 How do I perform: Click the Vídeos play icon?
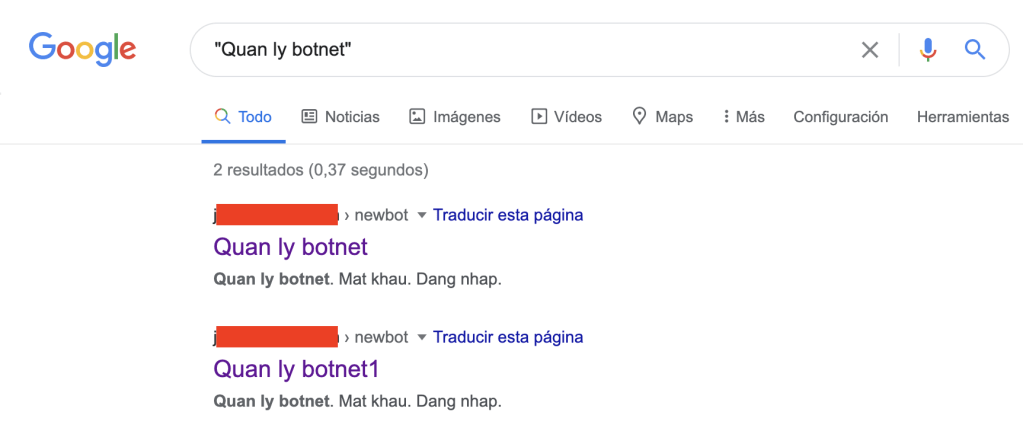[539, 117]
